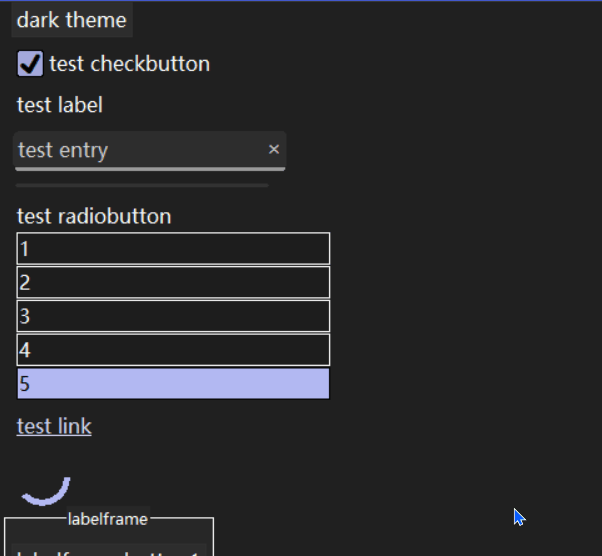Choose radio option 3
Screen dimensions: 602x556
[173, 316]
